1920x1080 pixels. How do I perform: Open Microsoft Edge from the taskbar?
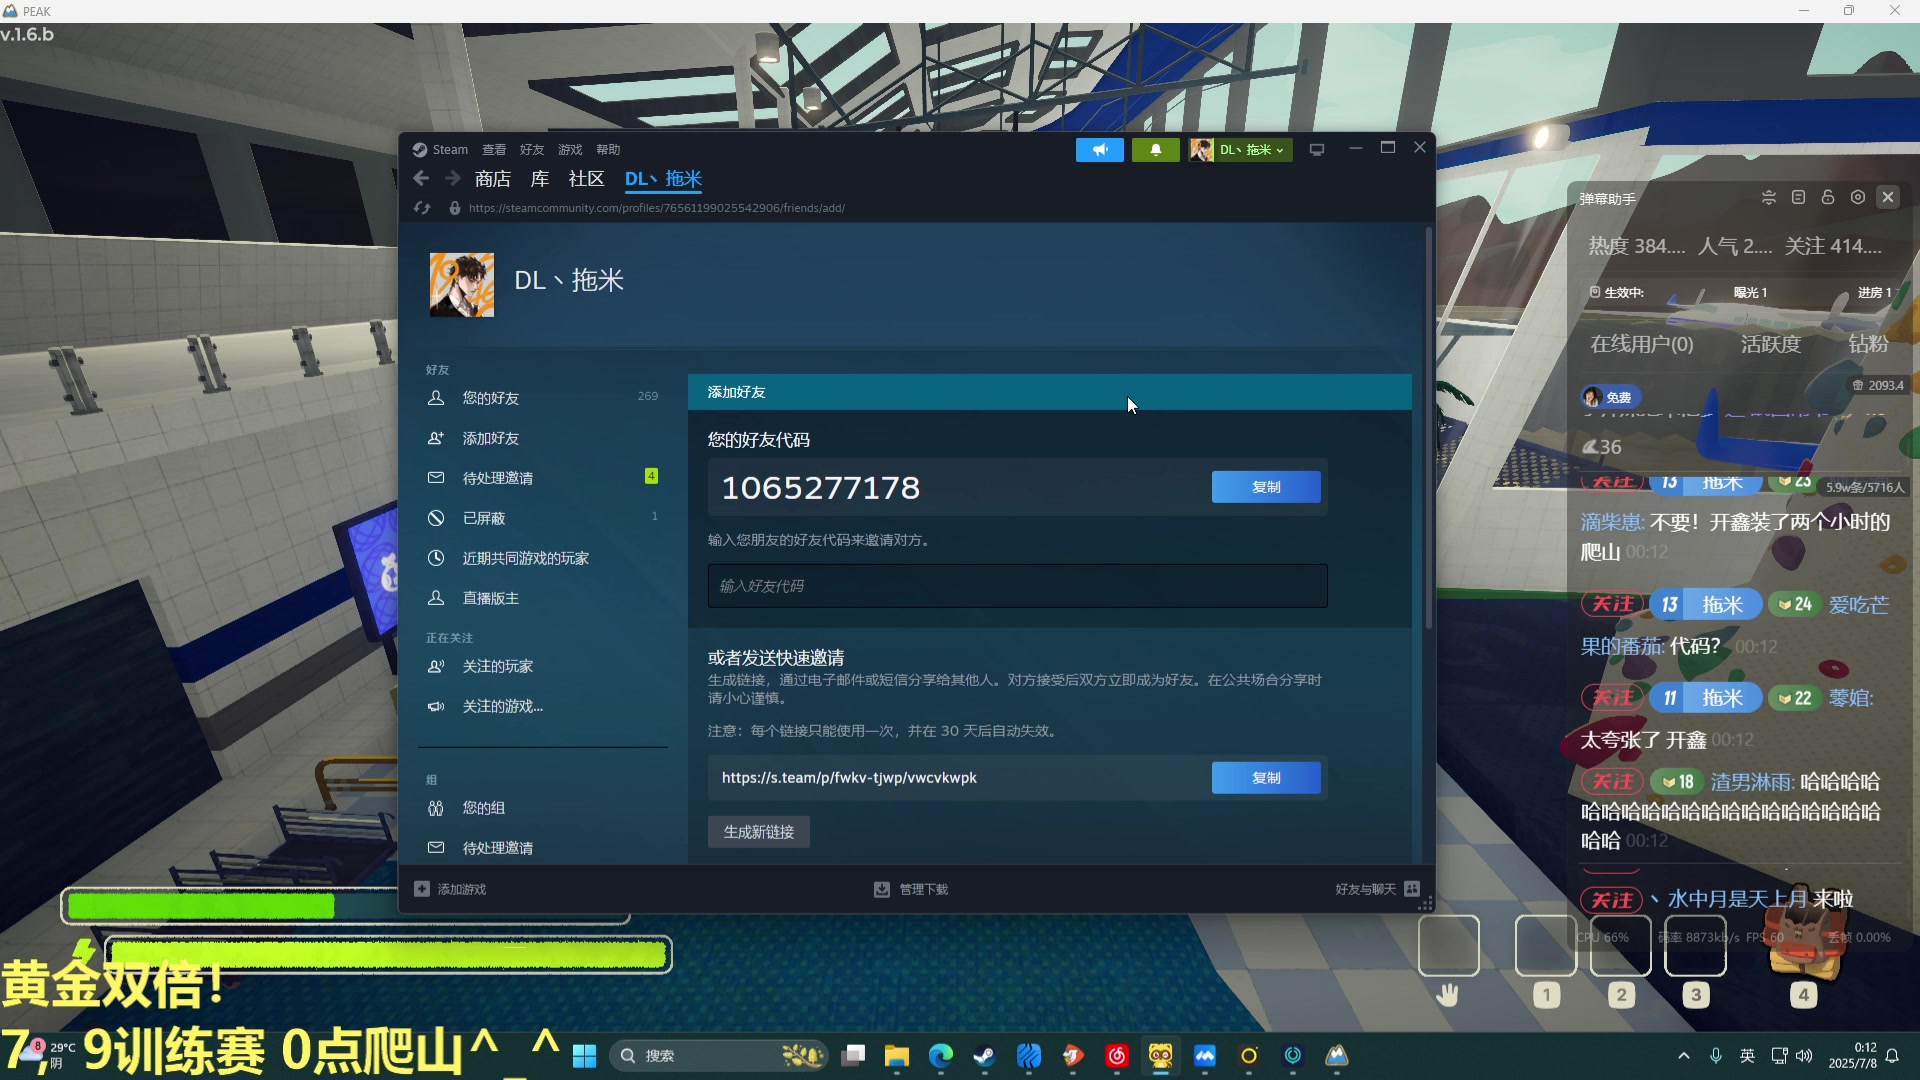pyautogui.click(x=941, y=1056)
